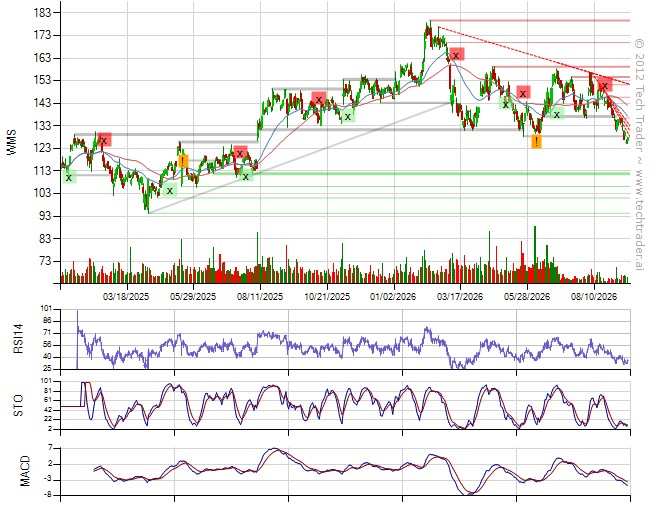Click the tallest green volume bar near 05/28/2026
657x514 pixels.
click(535, 254)
